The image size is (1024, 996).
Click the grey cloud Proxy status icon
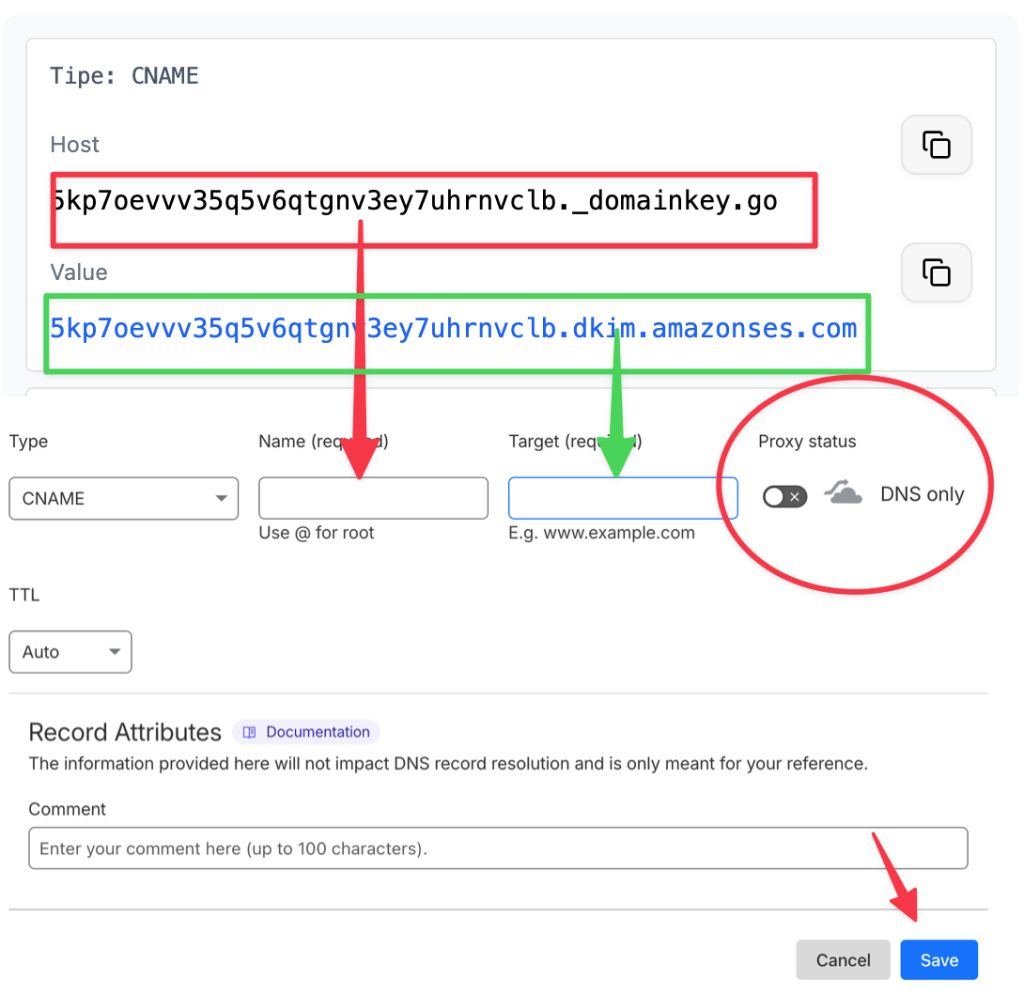[x=843, y=493]
